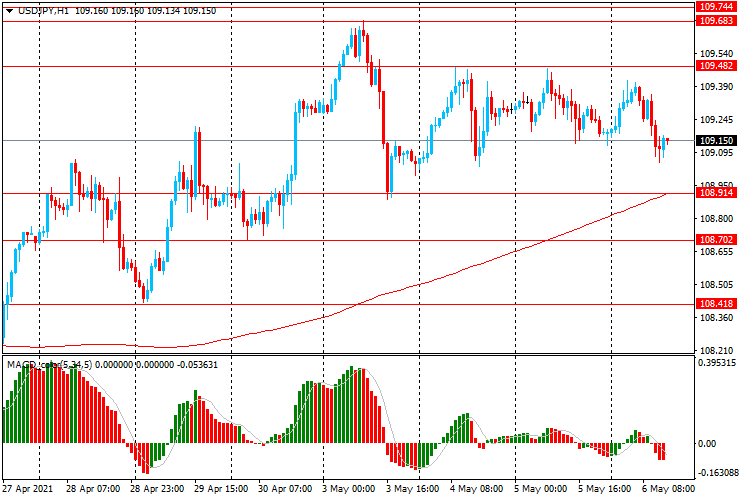
Task: Click the 109.245 price scale value
Action: tap(716, 119)
